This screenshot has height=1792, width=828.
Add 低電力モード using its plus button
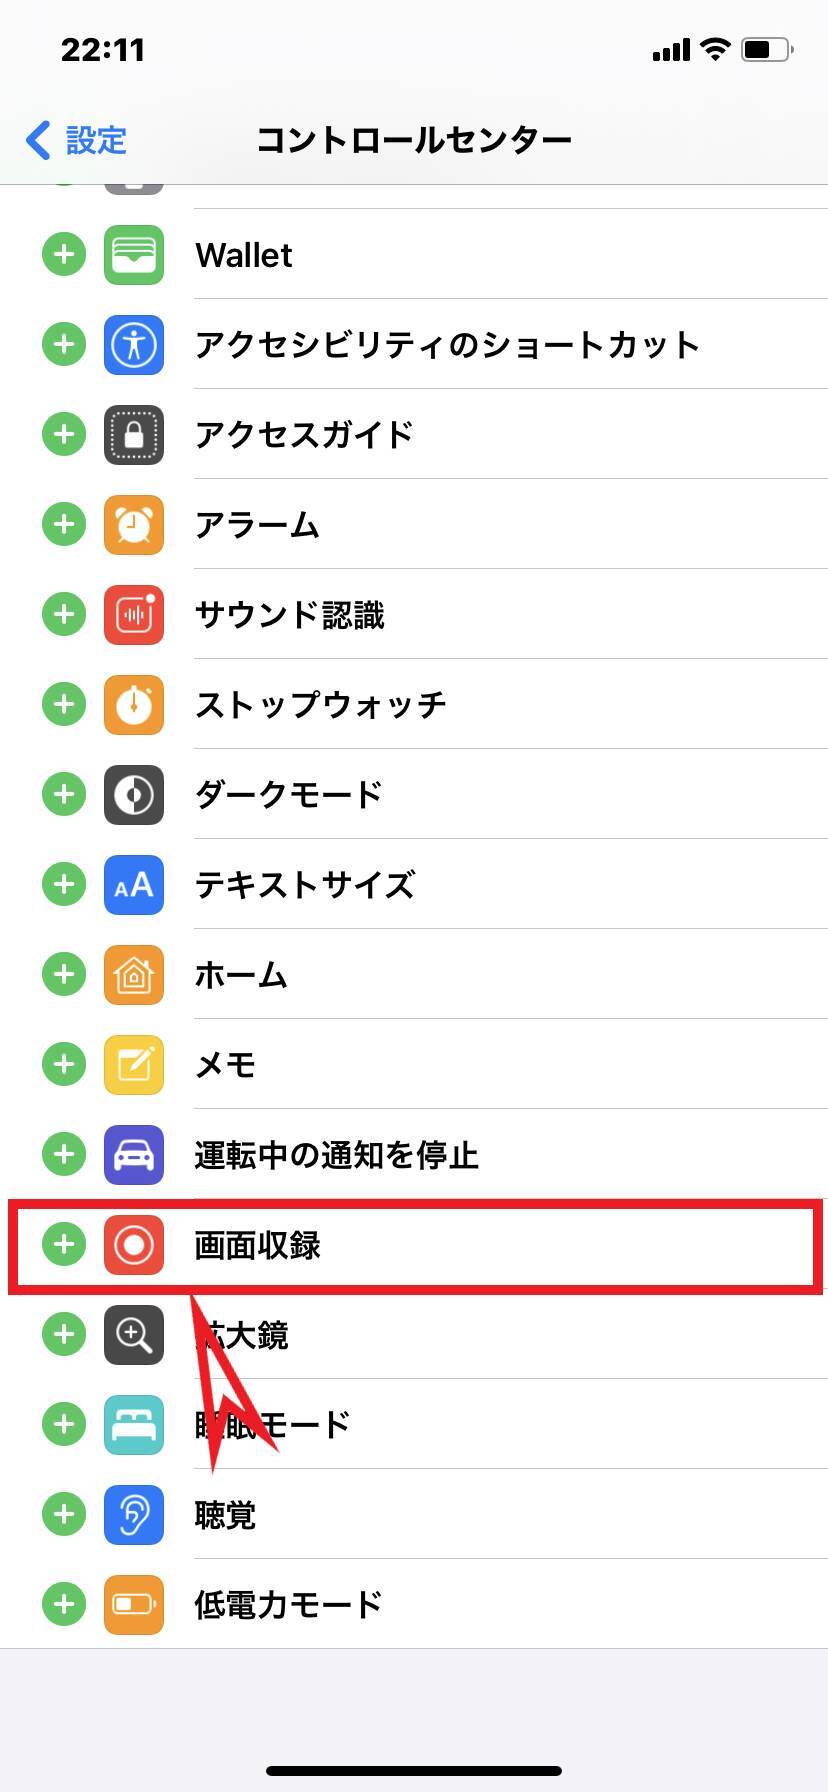pos(64,1605)
